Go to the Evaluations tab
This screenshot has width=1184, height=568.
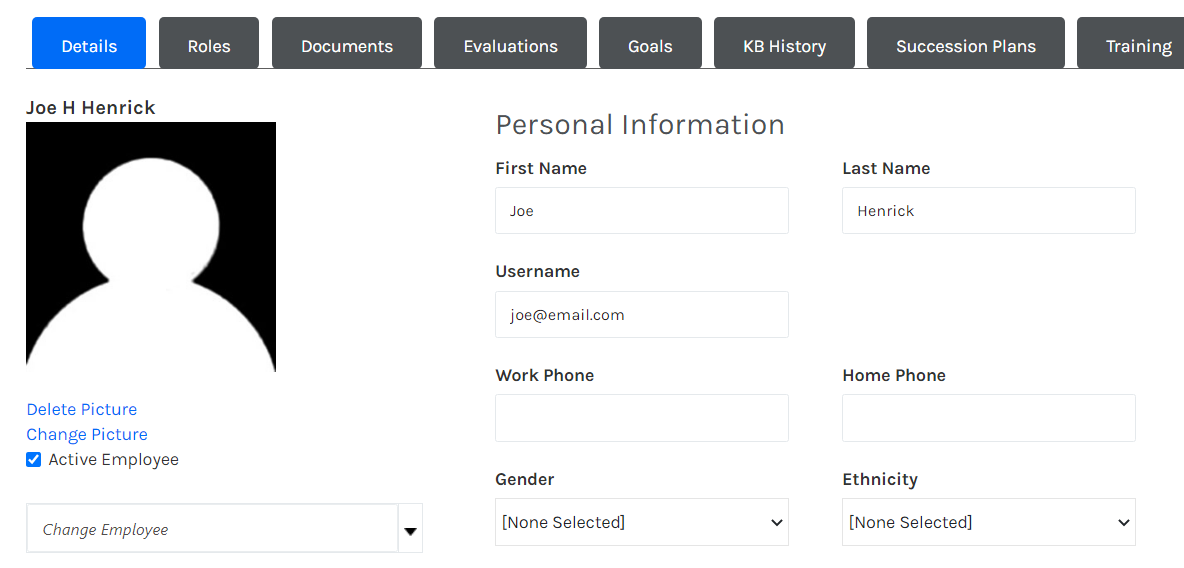coord(510,43)
